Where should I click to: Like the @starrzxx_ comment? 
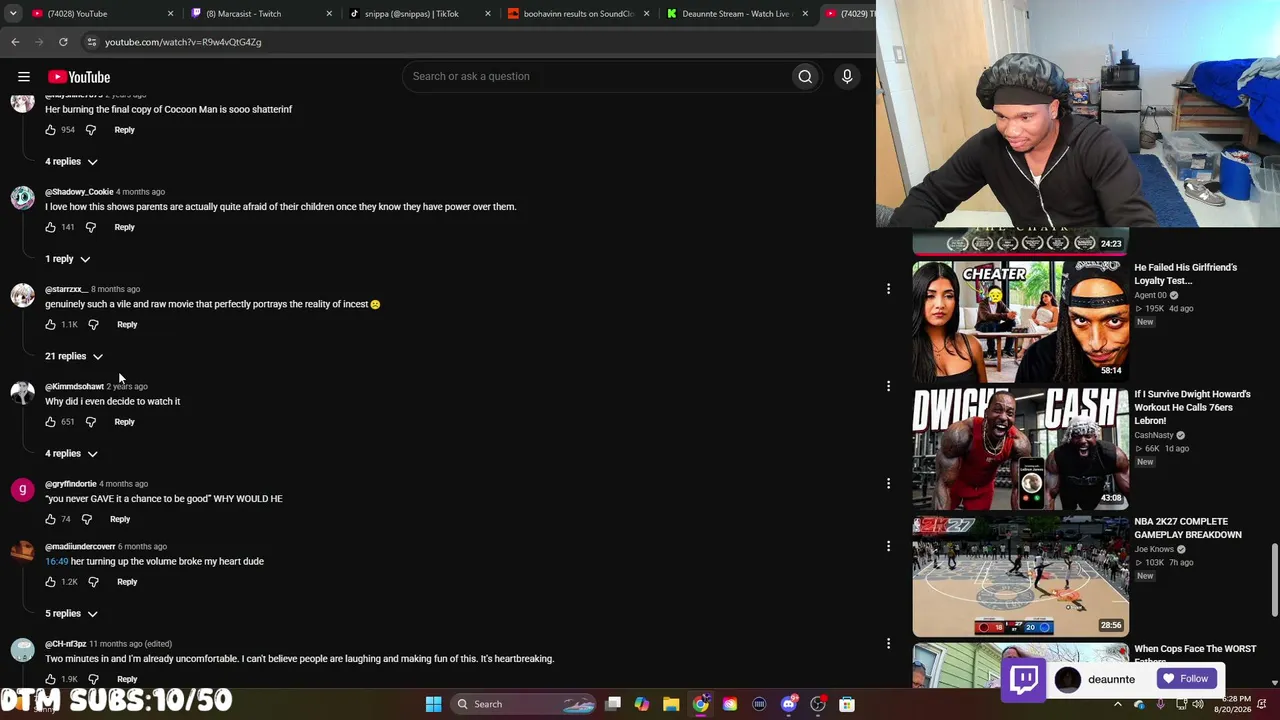pyautogui.click(x=51, y=324)
